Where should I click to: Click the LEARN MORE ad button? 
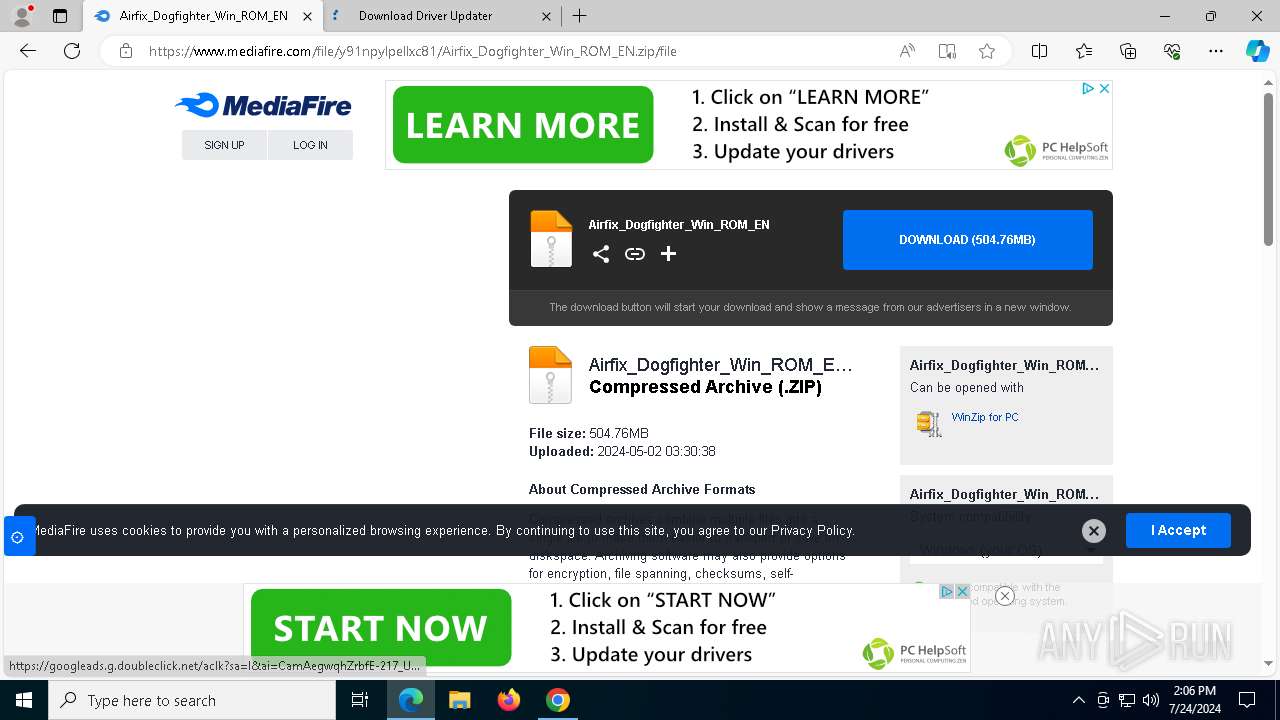coord(523,125)
